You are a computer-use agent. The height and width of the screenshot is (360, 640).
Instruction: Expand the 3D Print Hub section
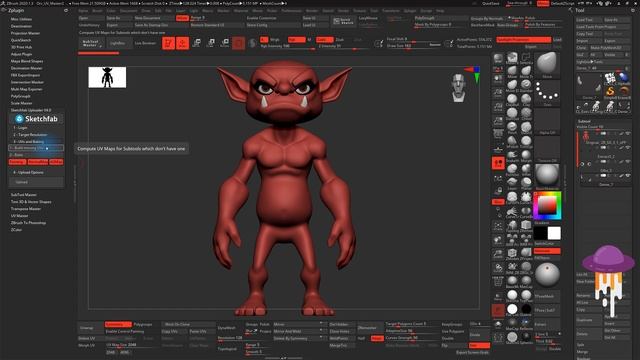(x=21, y=47)
